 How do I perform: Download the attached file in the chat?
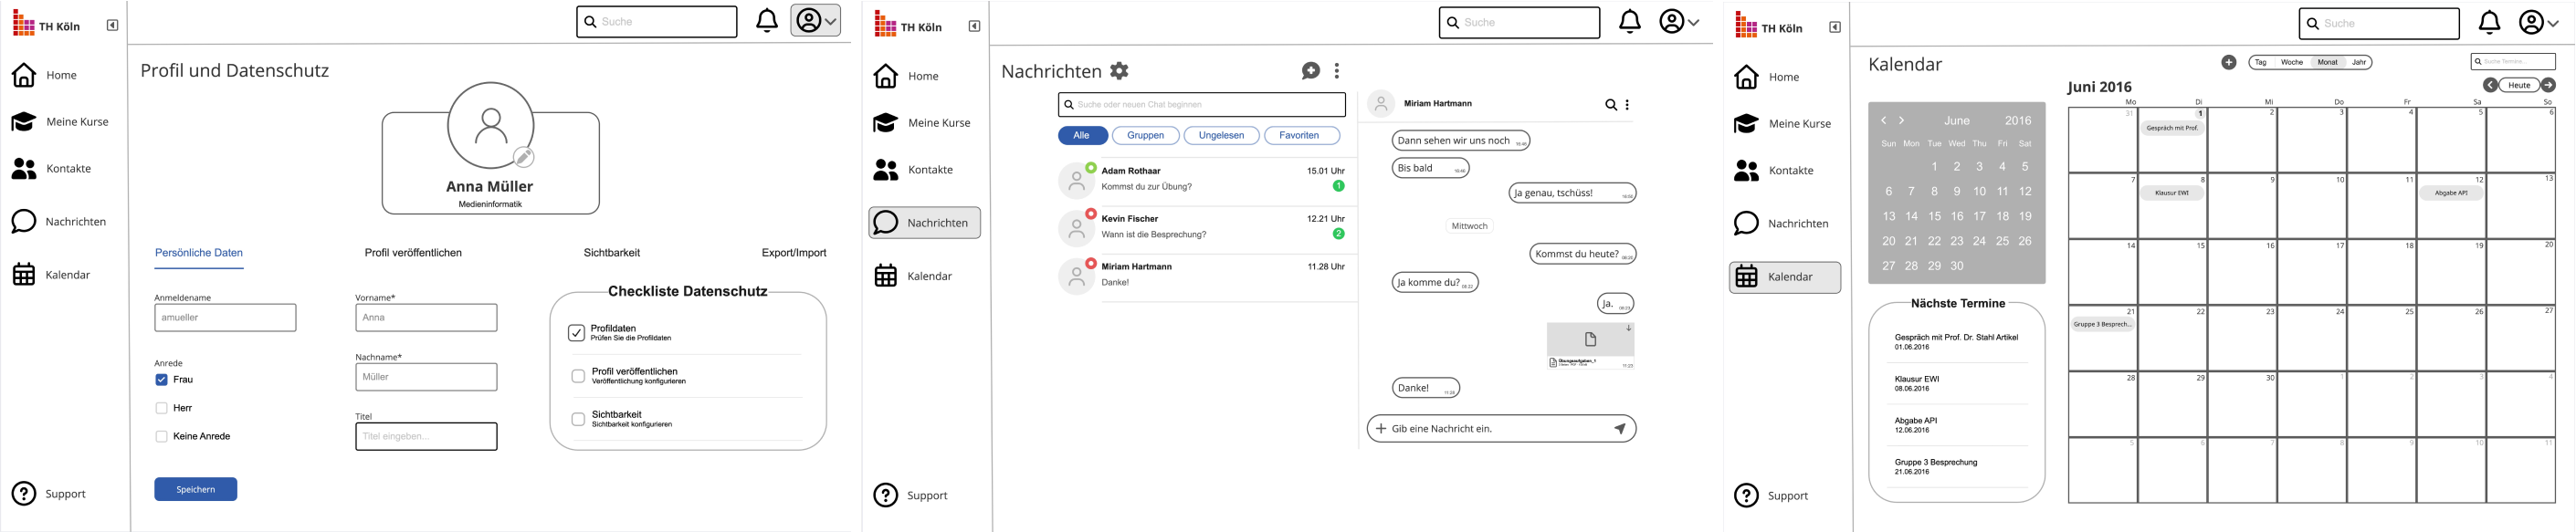point(1628,328)
